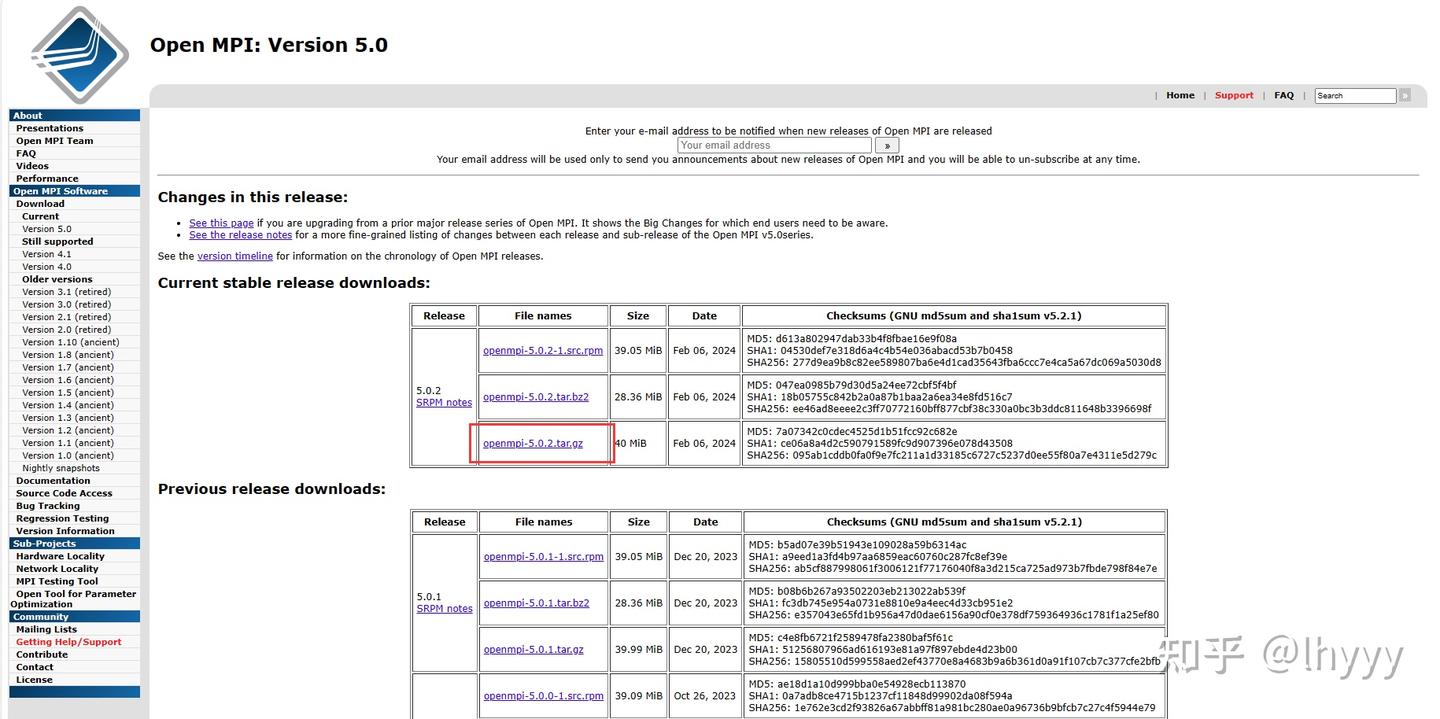This screenshot has height=719, width=1440.
Task: Click the About sidebar header
Action: (75, 116)
